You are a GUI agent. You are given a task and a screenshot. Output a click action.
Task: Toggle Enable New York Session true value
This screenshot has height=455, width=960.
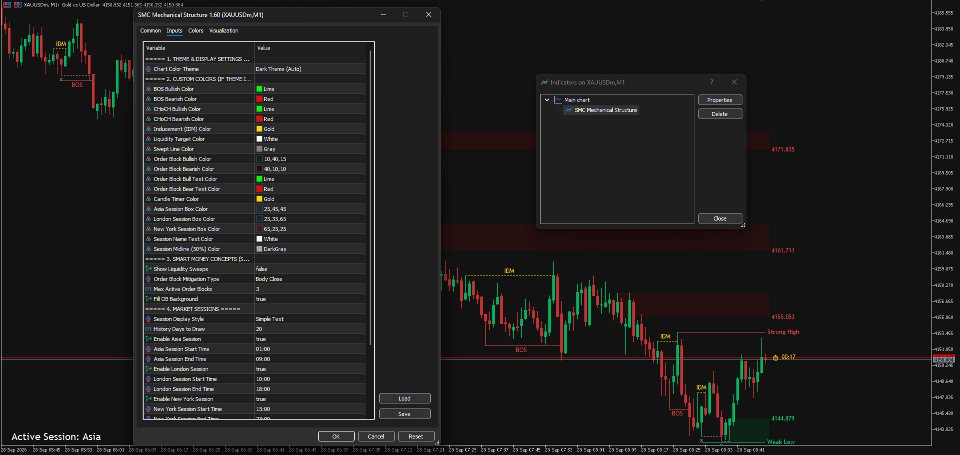[310, 399]
